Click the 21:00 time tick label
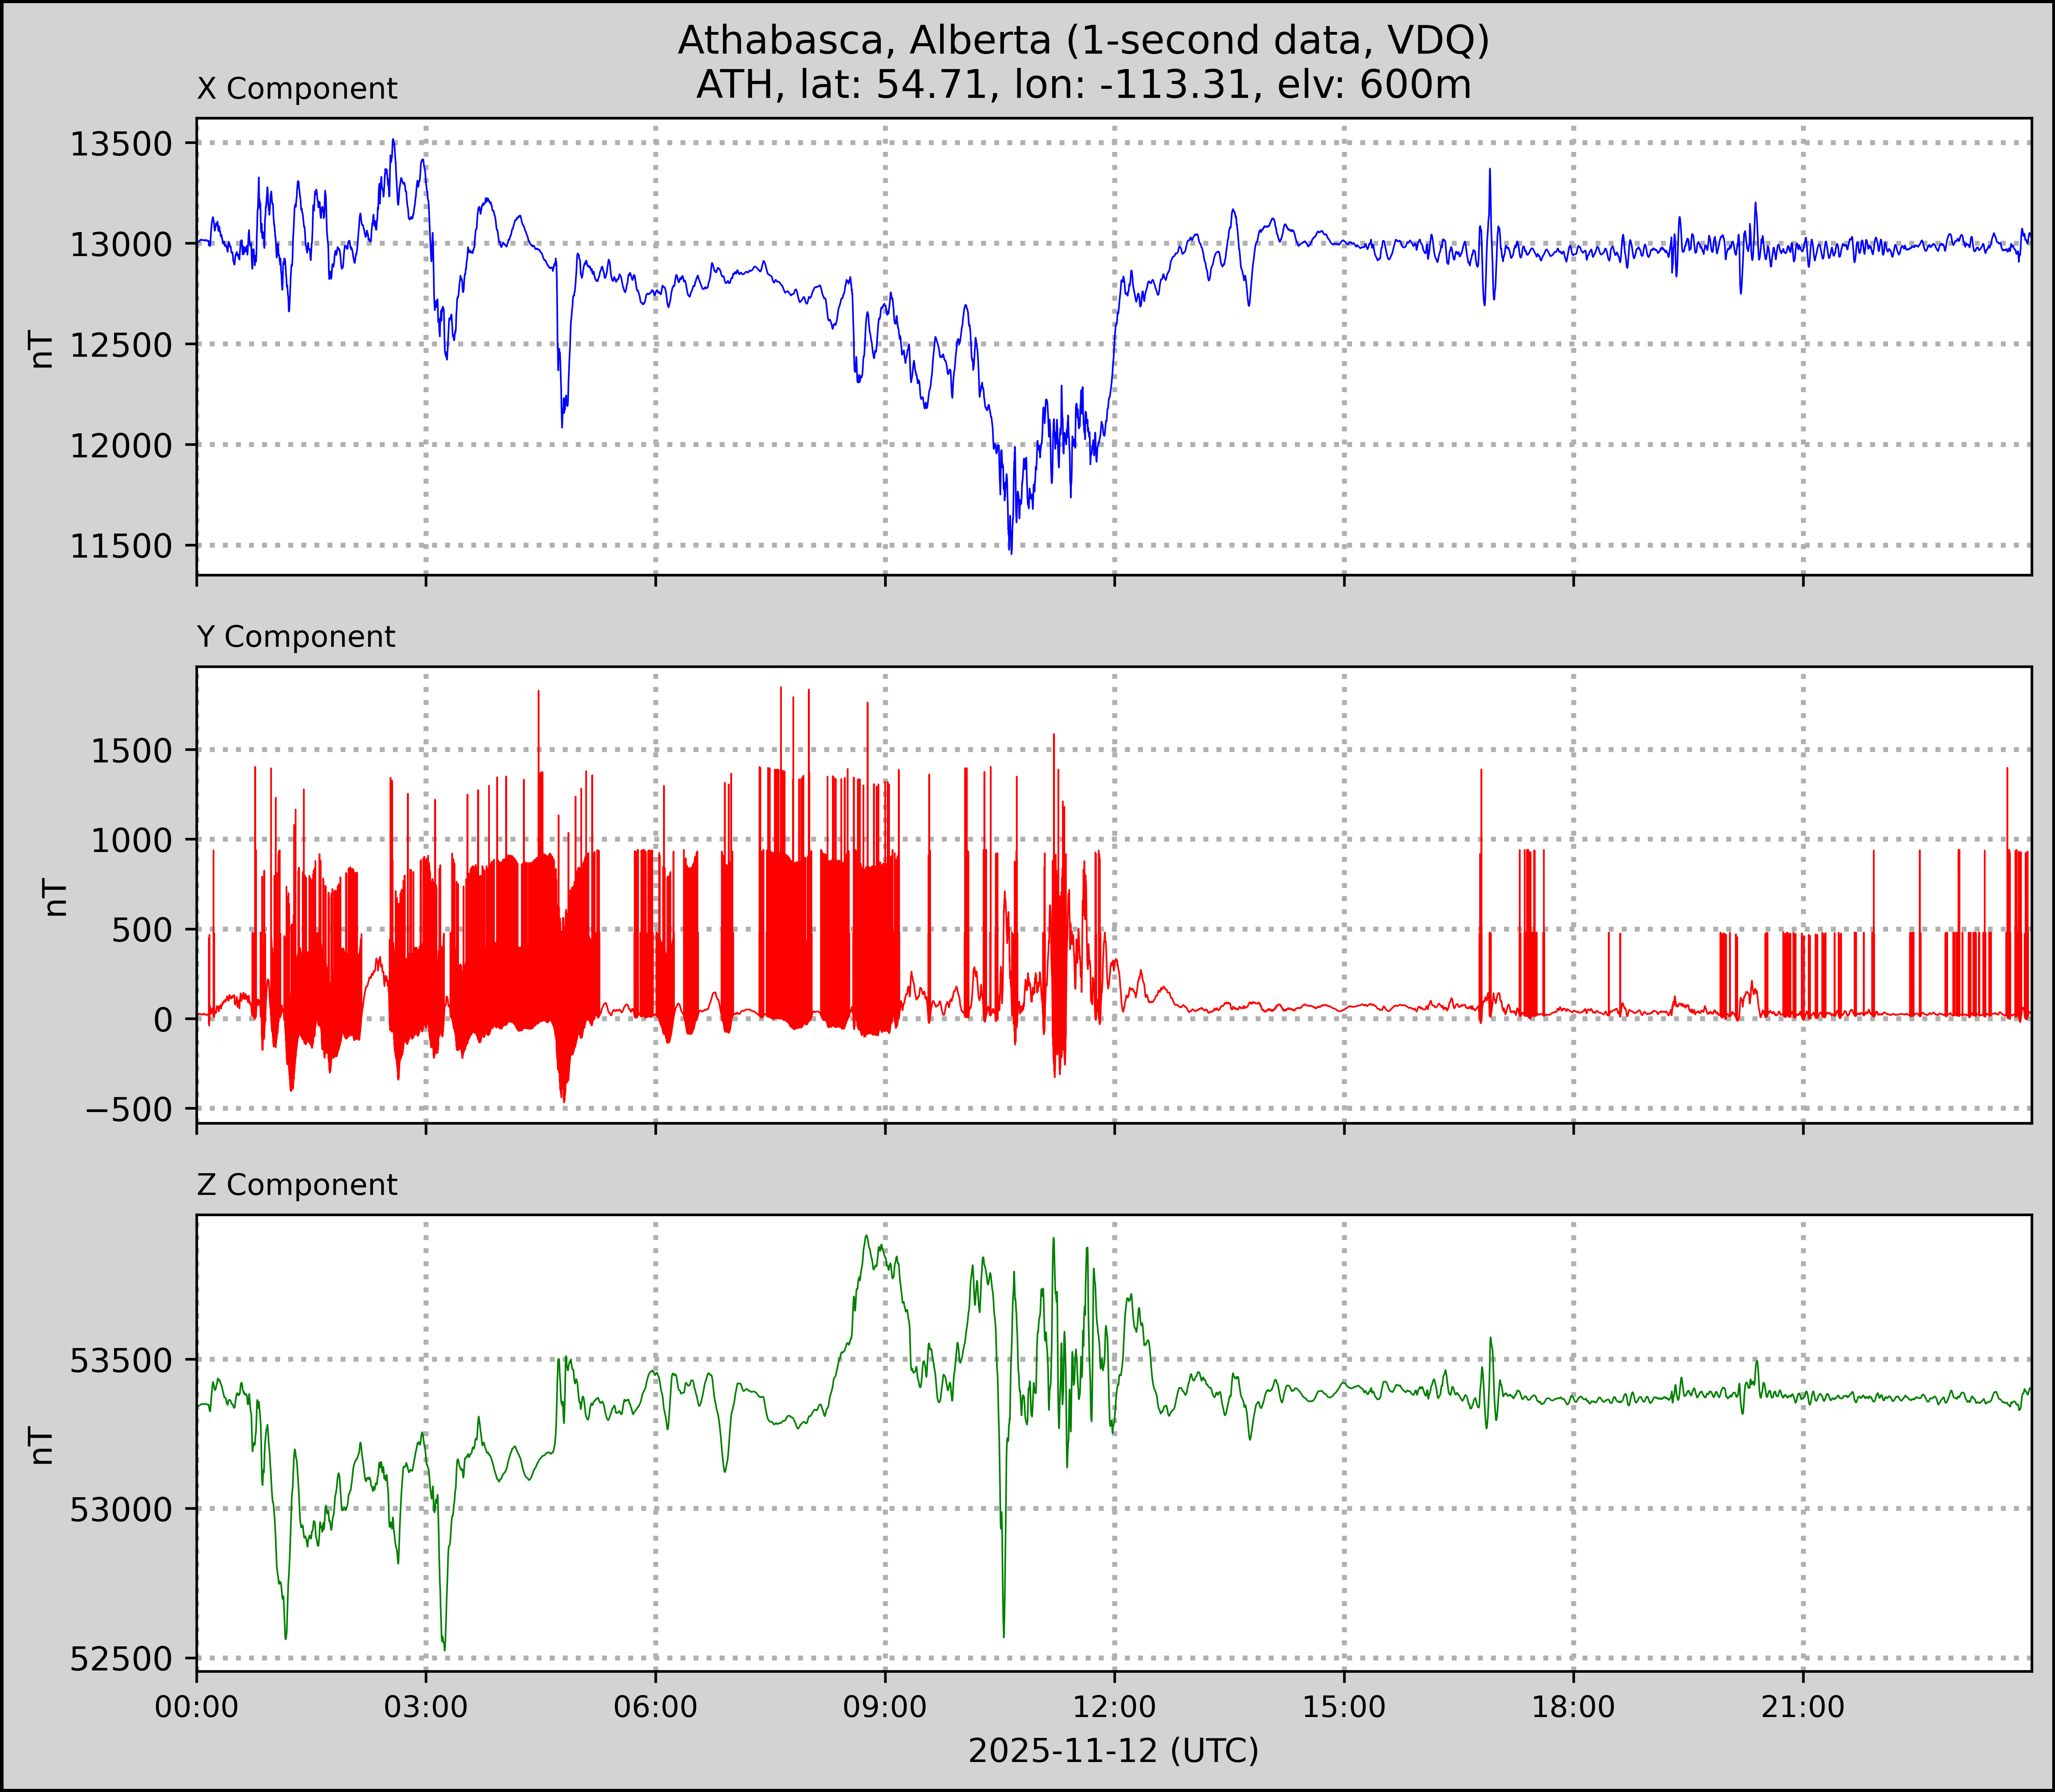This screenshot has width=2055, height=1792. click(x=1802, y=1706)
